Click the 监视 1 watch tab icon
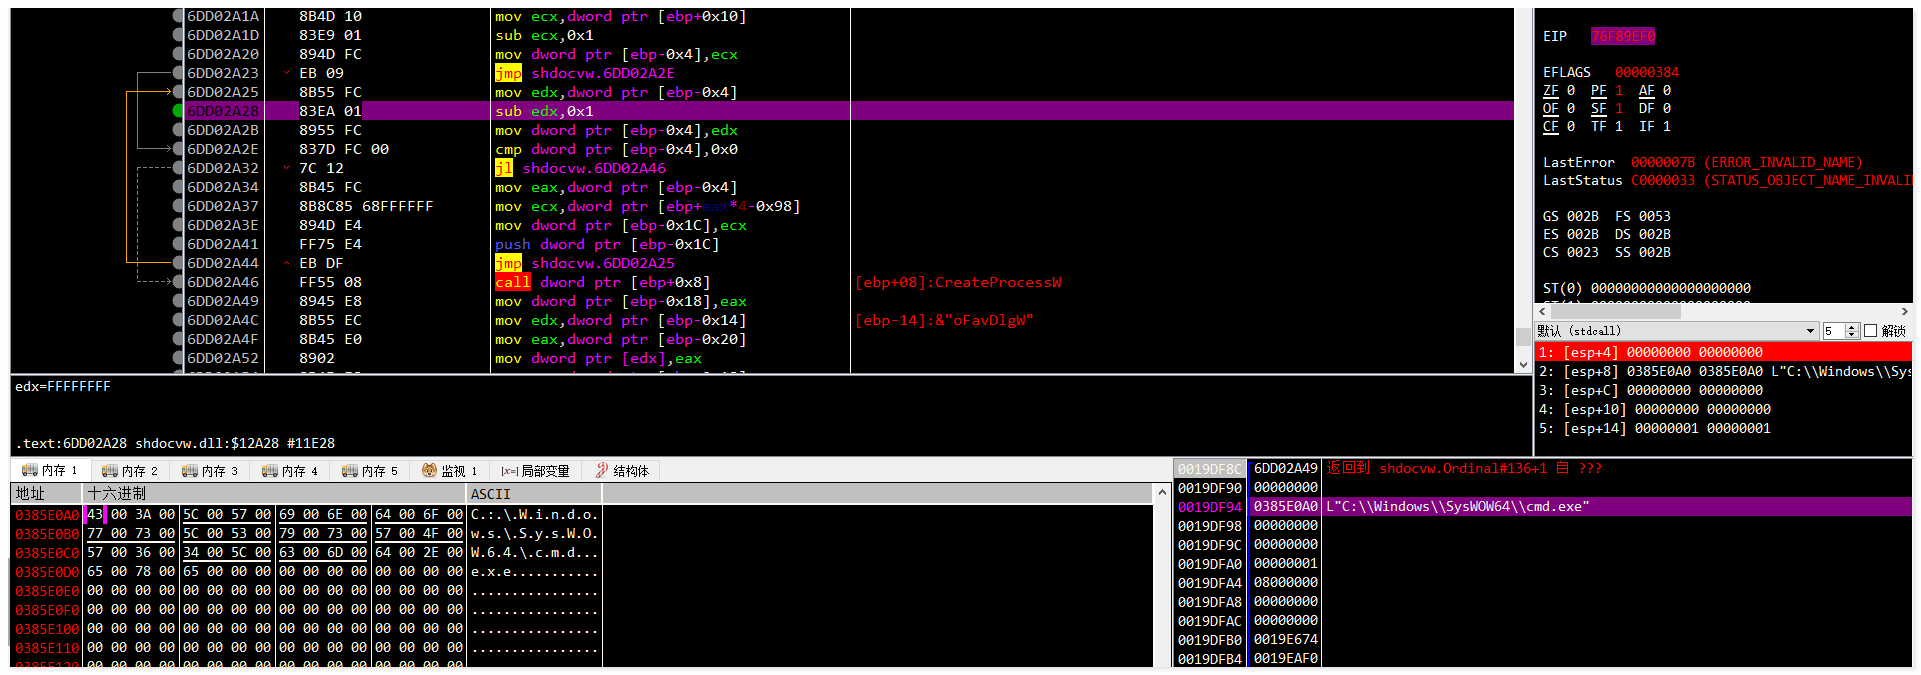 (x=429, y=471)
